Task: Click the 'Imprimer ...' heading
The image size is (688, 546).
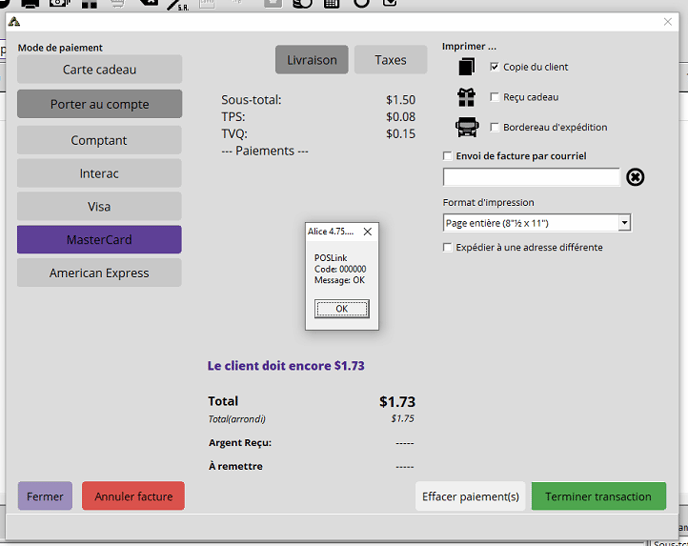Action: 469,47
